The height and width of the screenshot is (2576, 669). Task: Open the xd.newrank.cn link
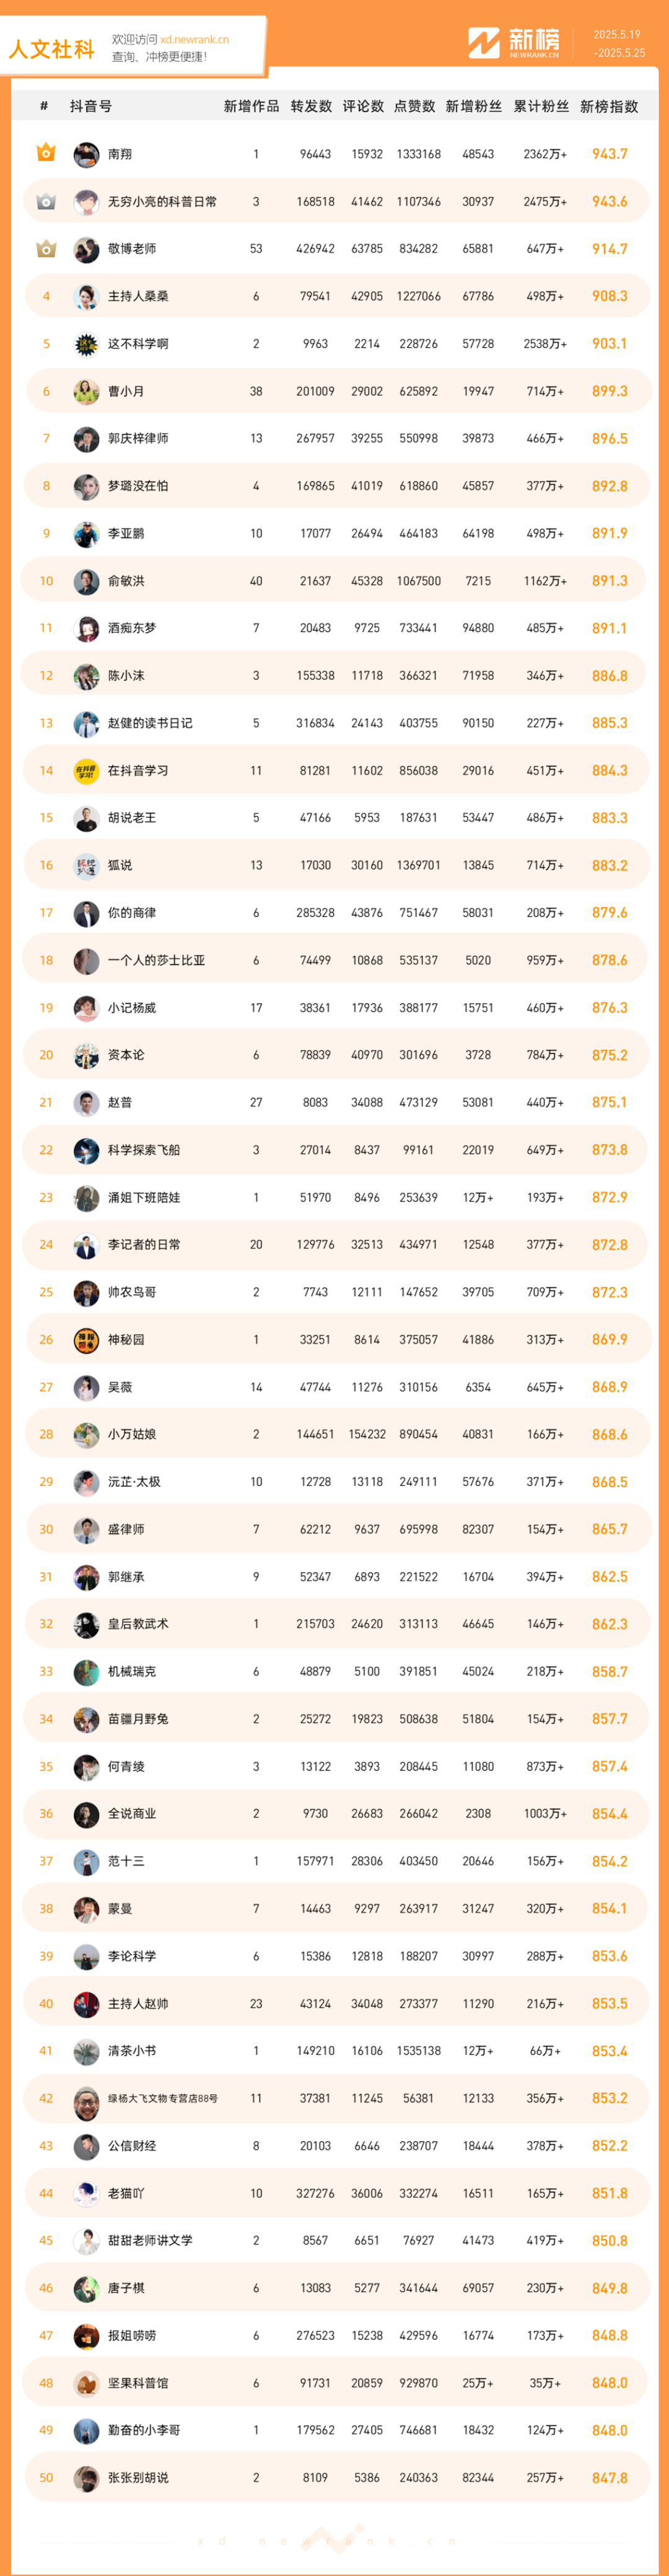[x=194, y=39]
